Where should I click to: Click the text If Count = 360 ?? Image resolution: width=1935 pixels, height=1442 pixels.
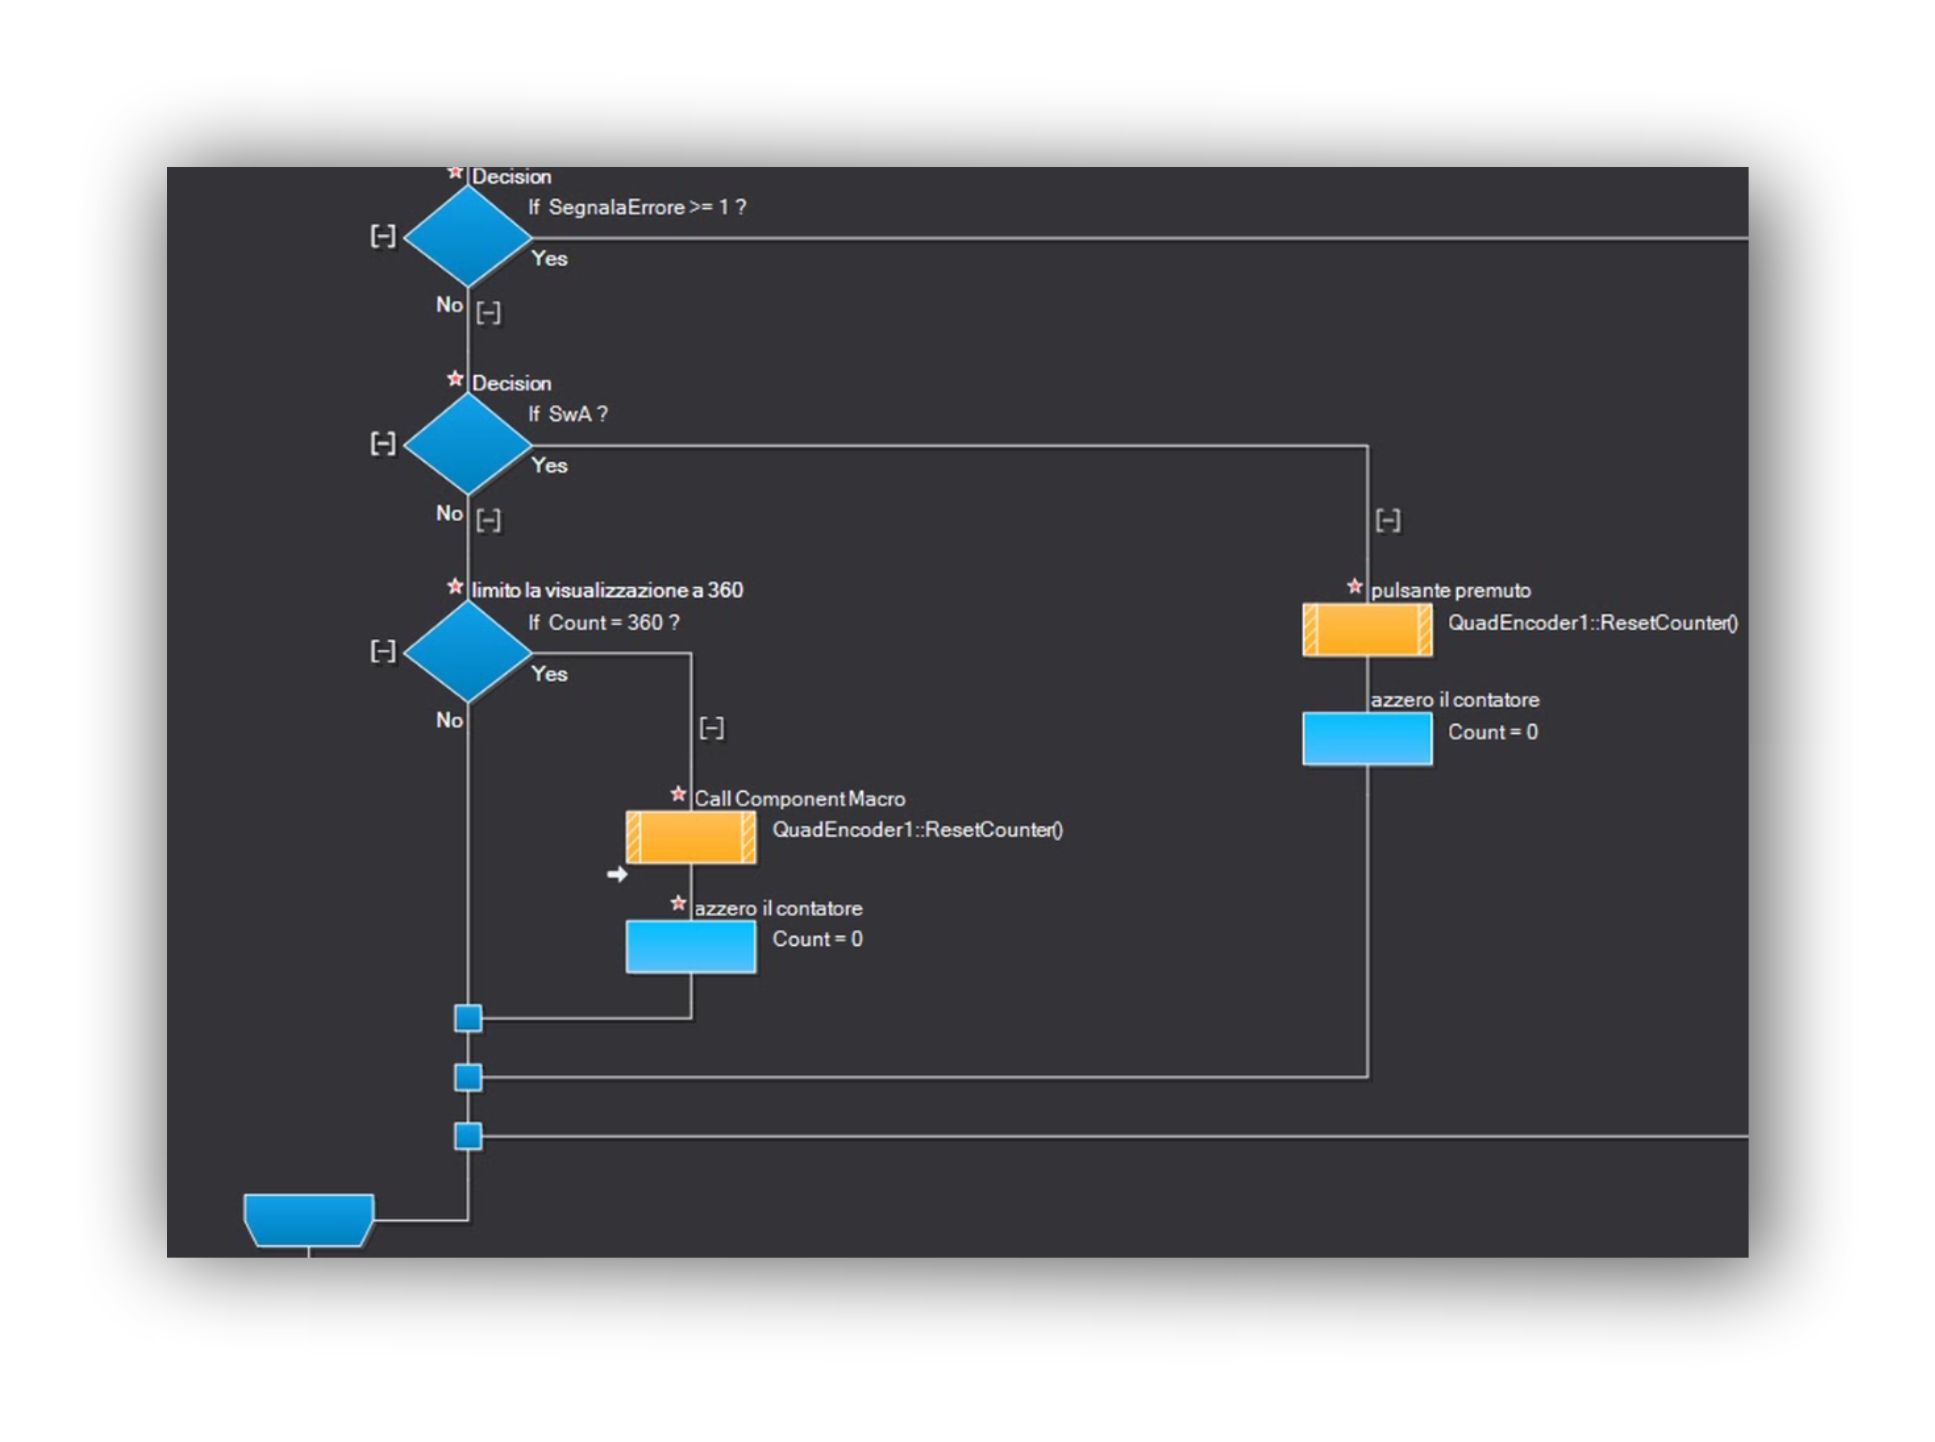[604, 622]
